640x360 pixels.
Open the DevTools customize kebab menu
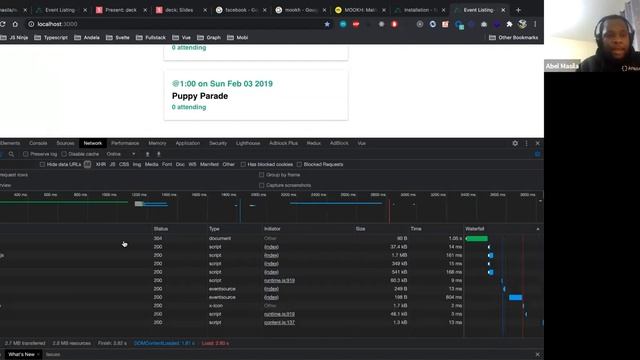click(526, 143)
